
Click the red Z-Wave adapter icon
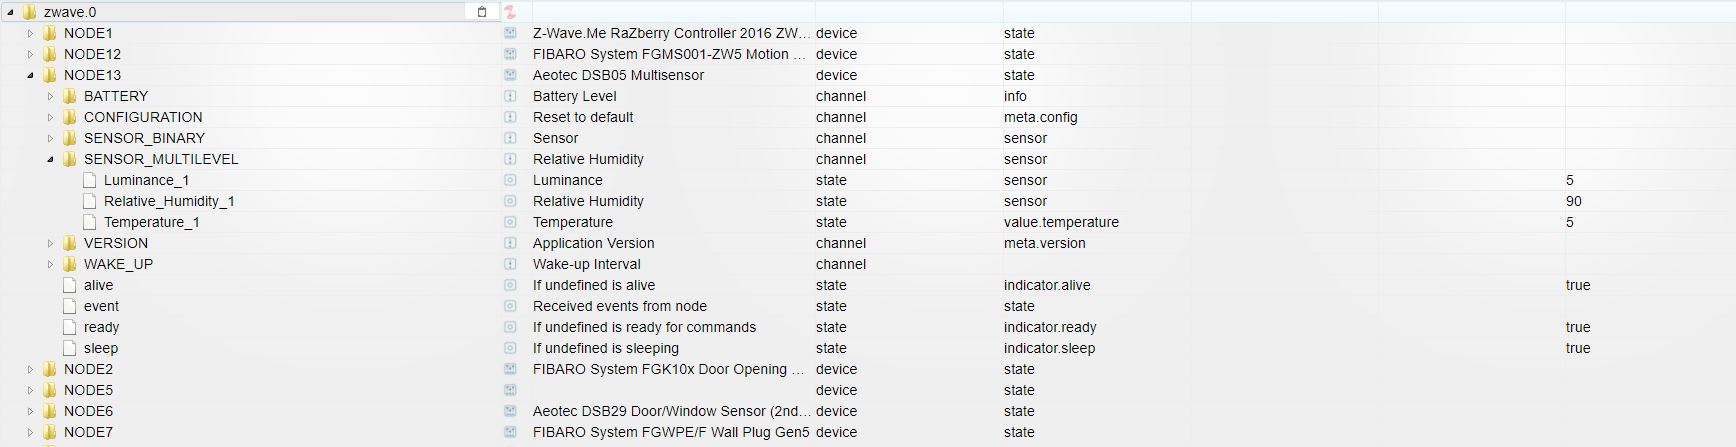pyautogui.click(x=509, y=12)
